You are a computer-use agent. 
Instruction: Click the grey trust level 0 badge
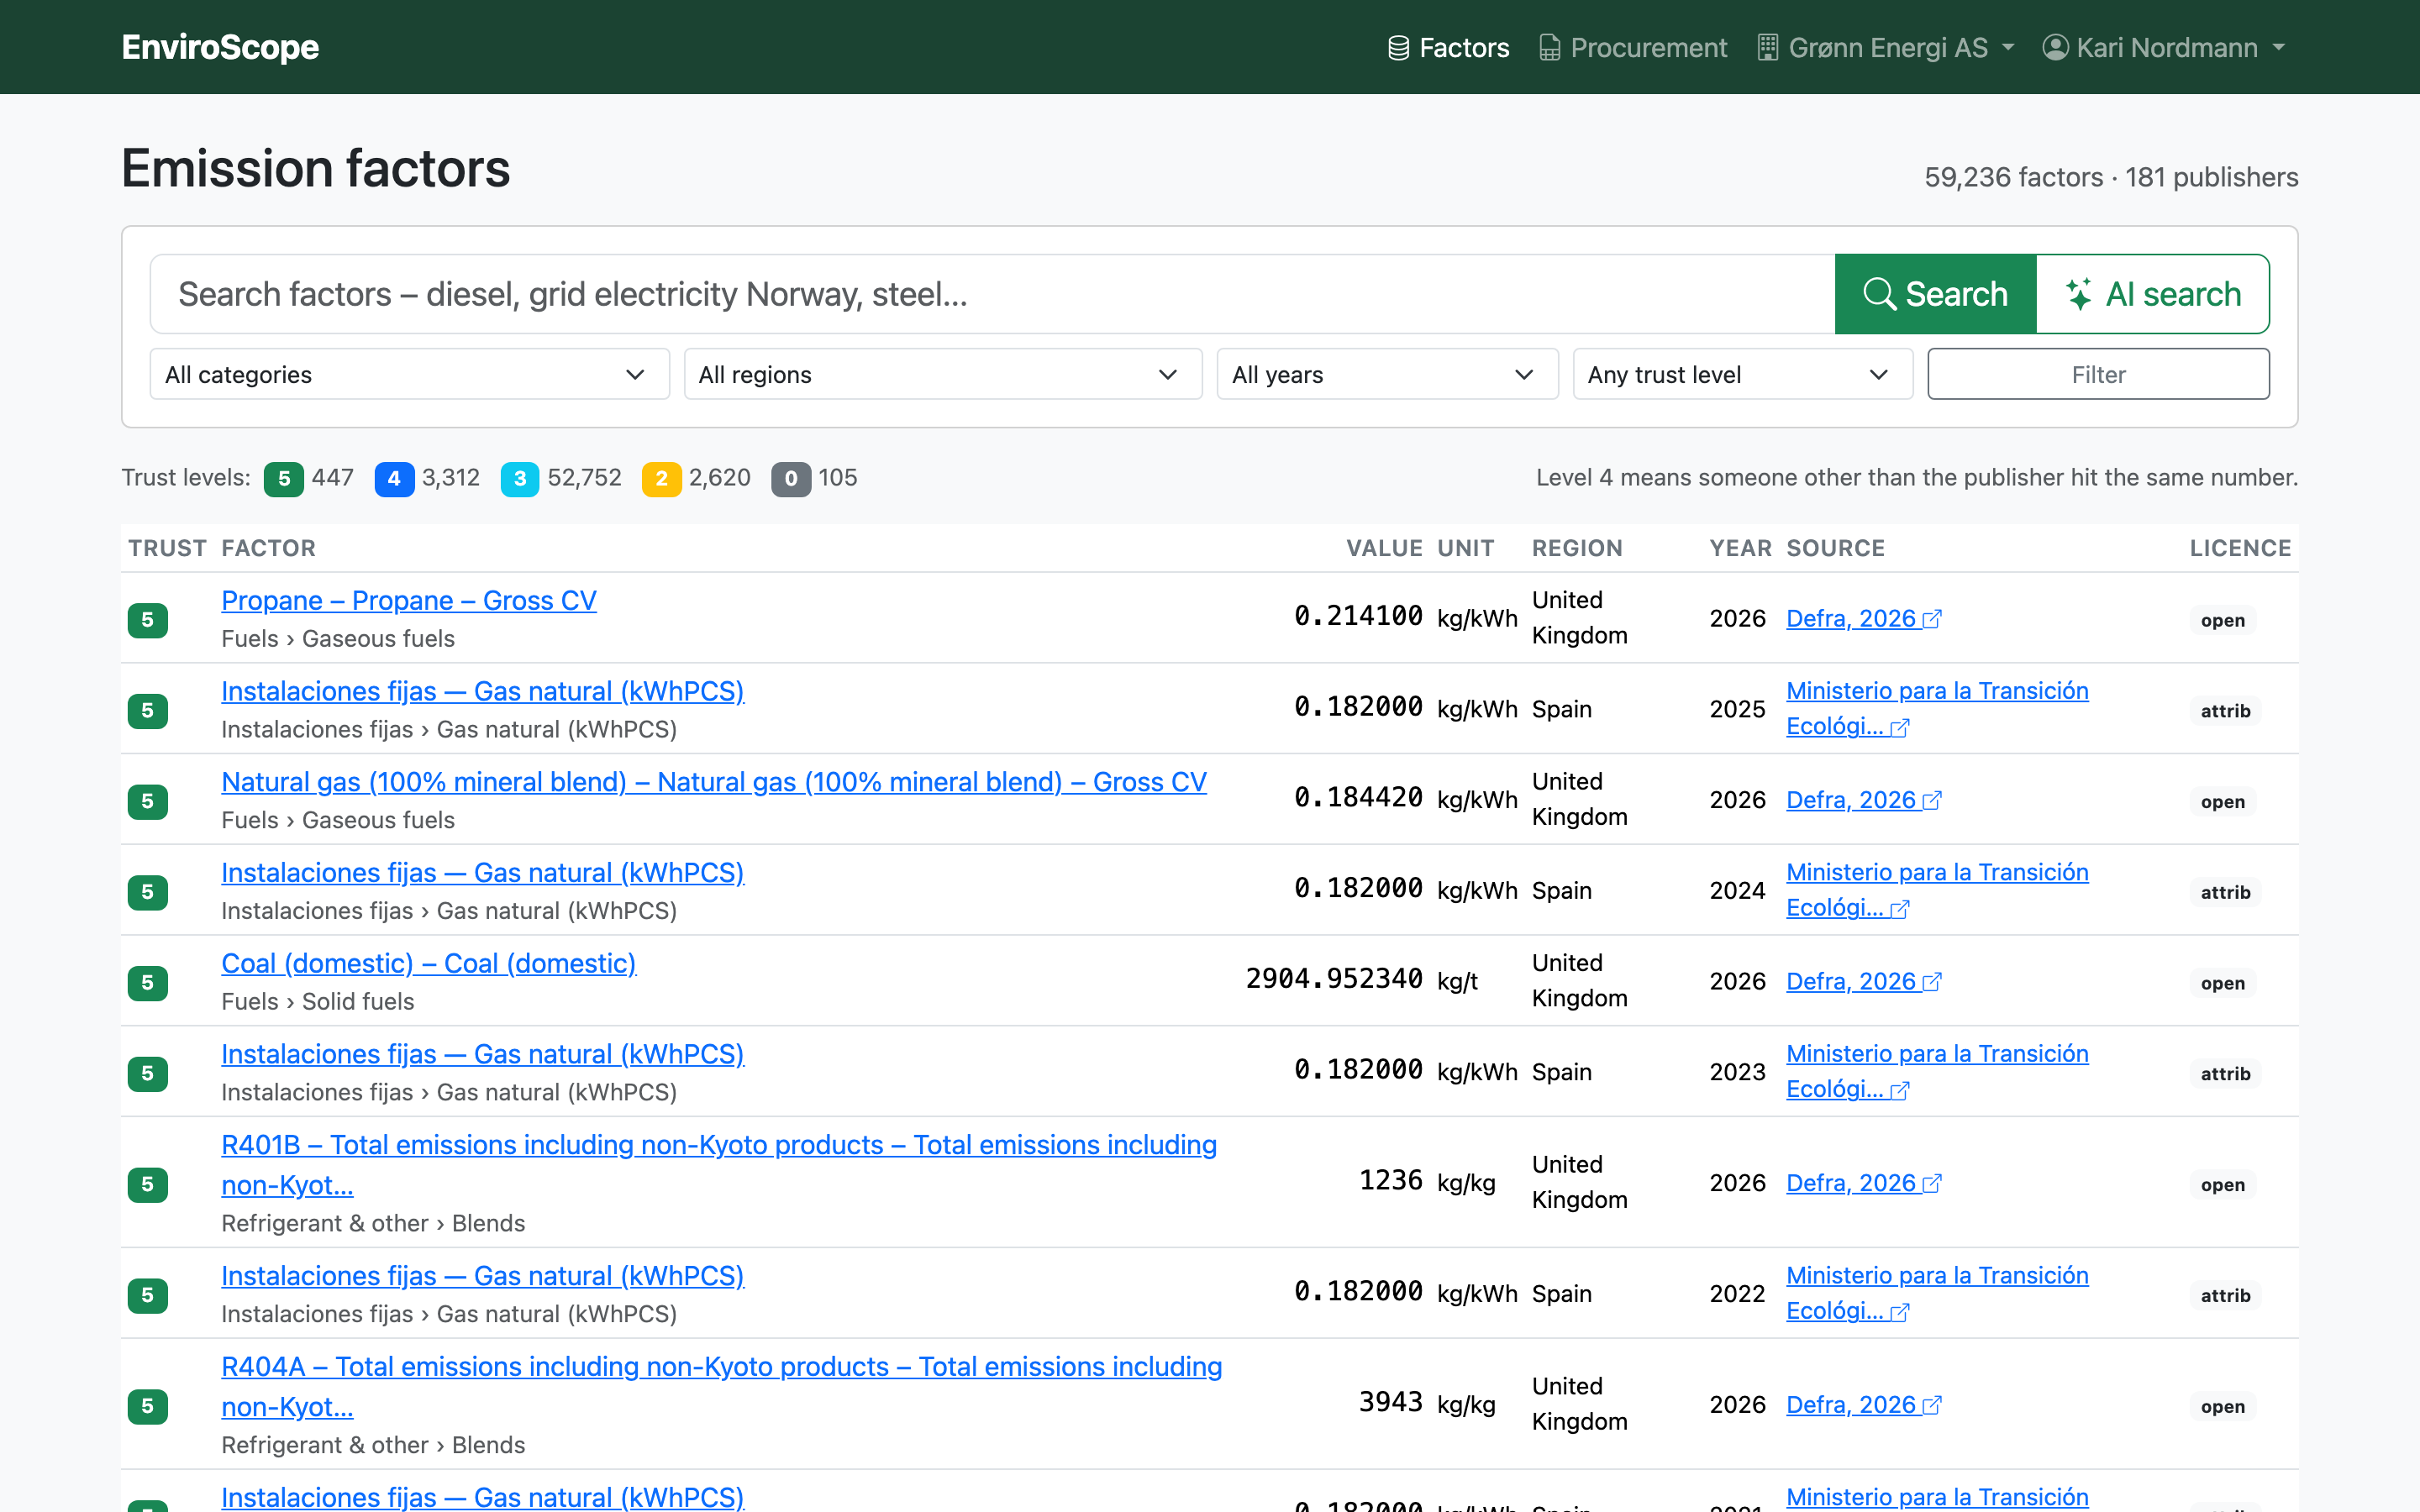791,479
